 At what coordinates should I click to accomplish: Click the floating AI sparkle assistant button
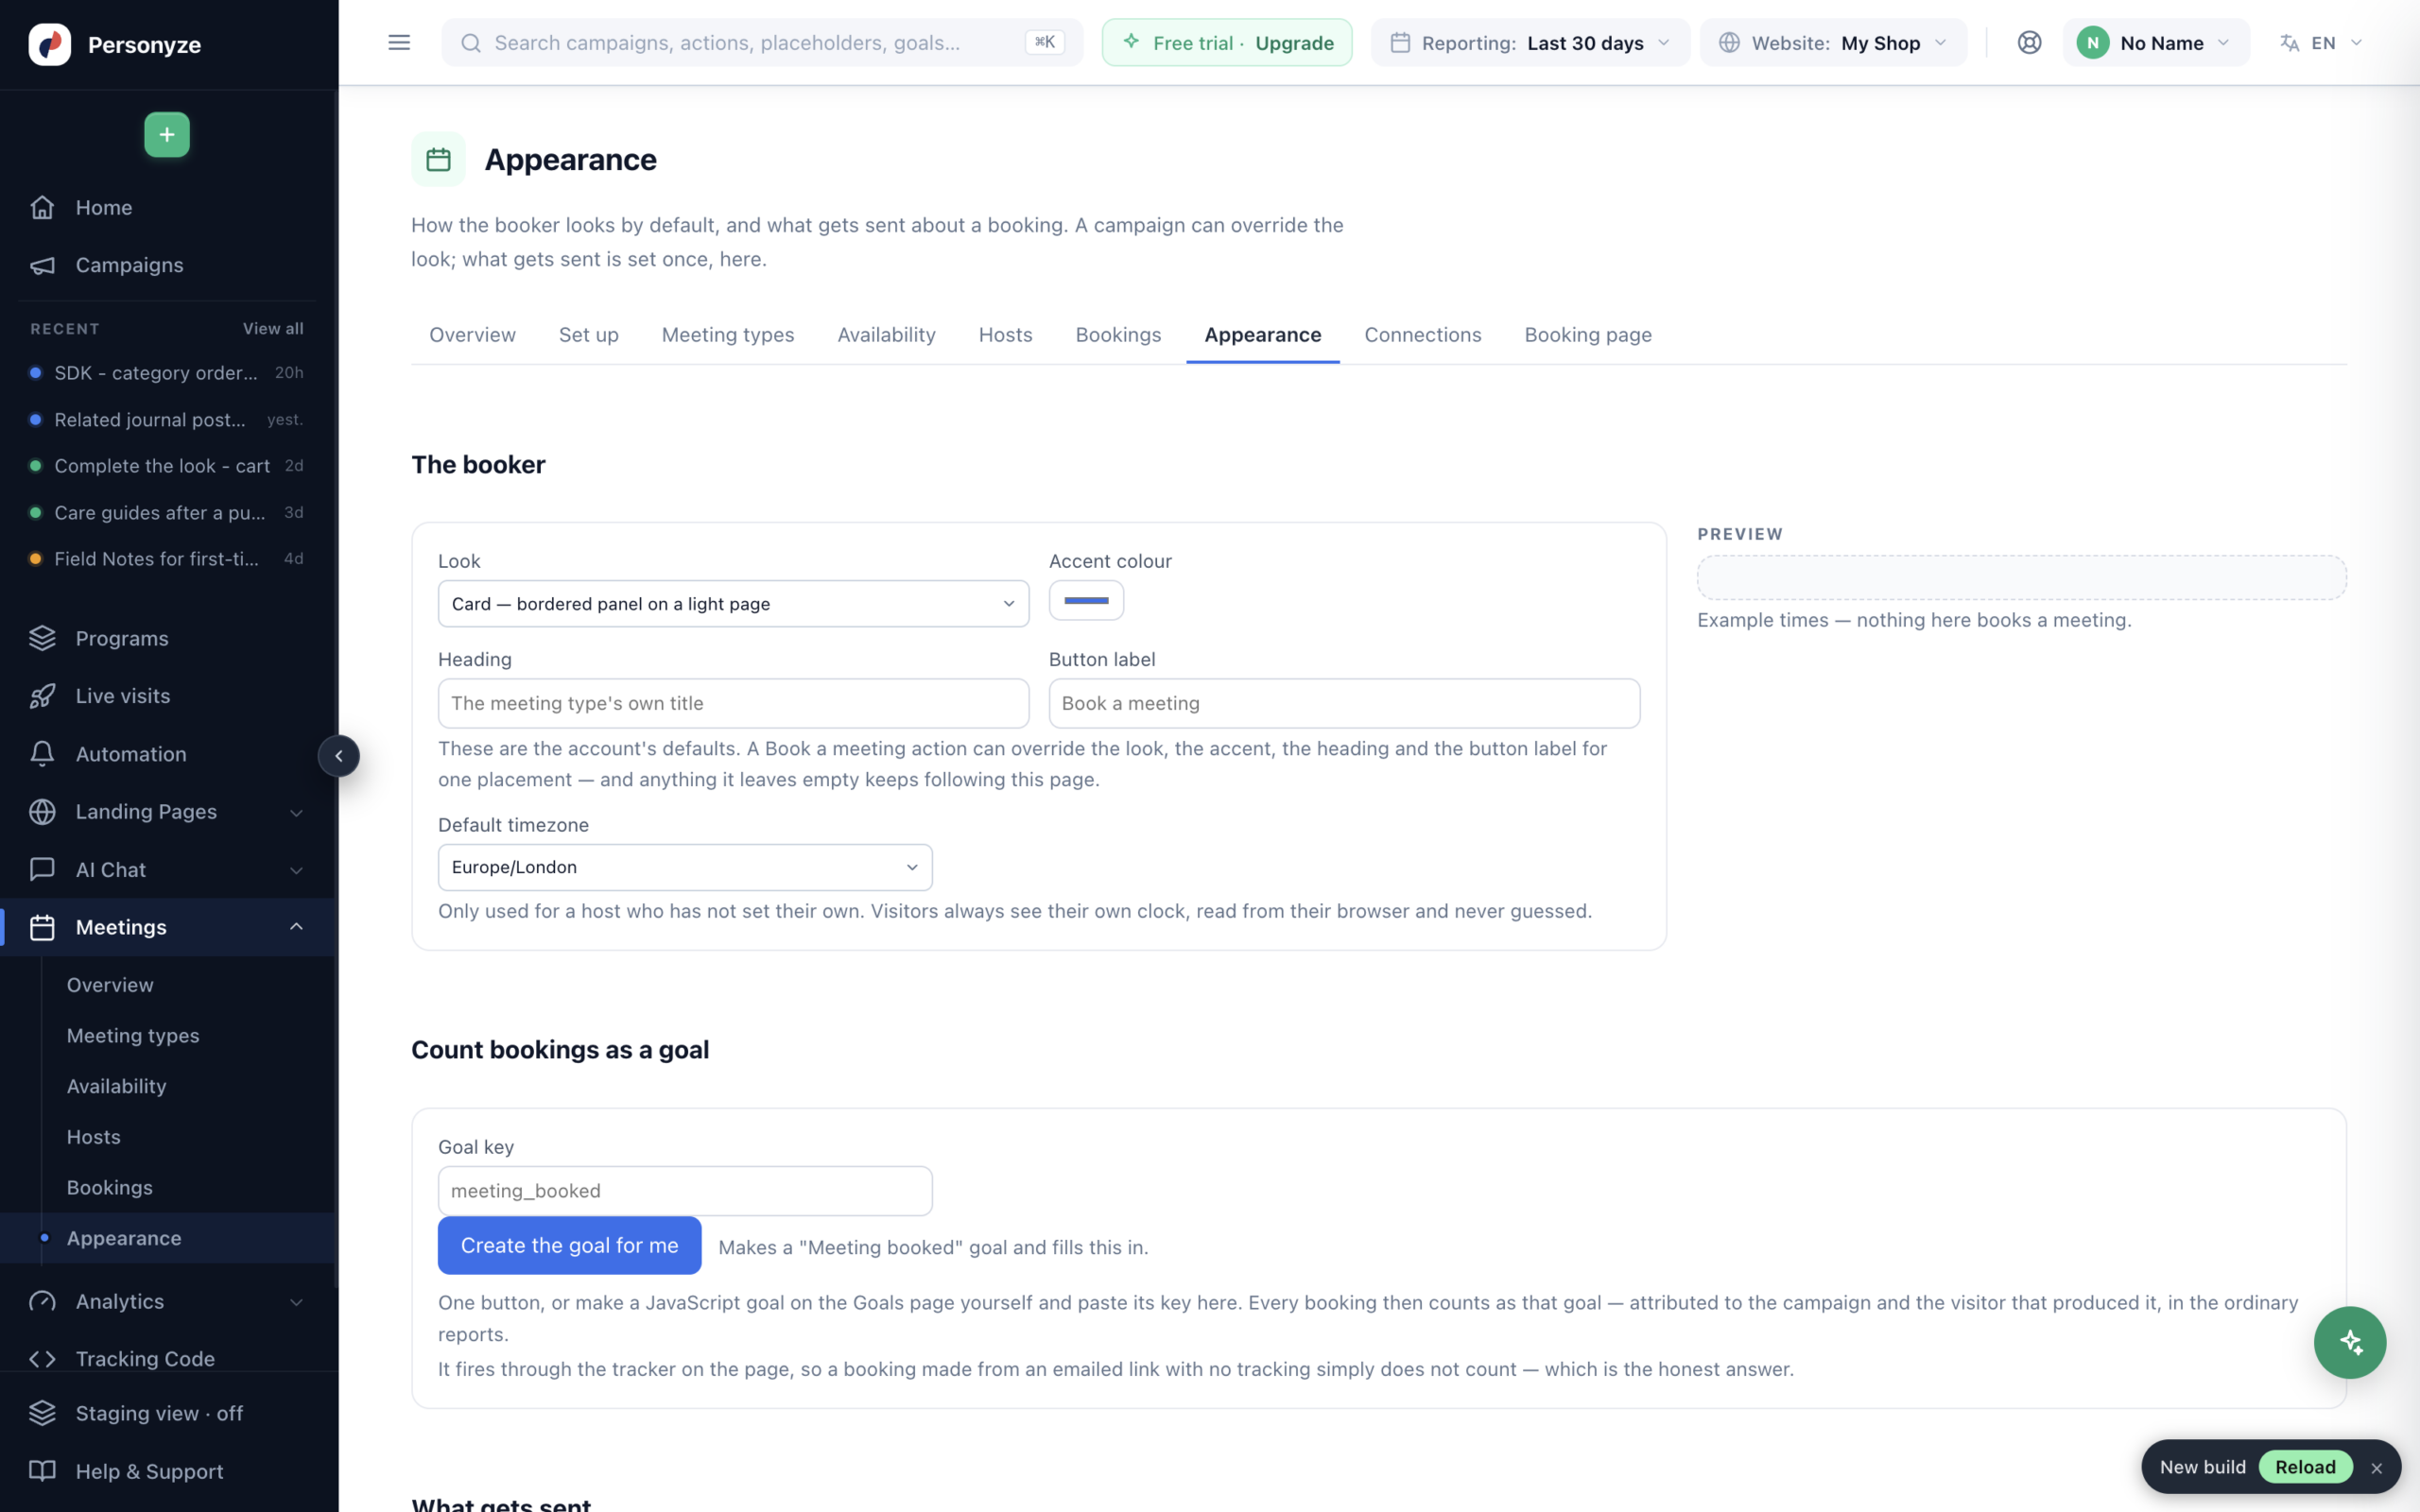(x=2350, y=1342)
